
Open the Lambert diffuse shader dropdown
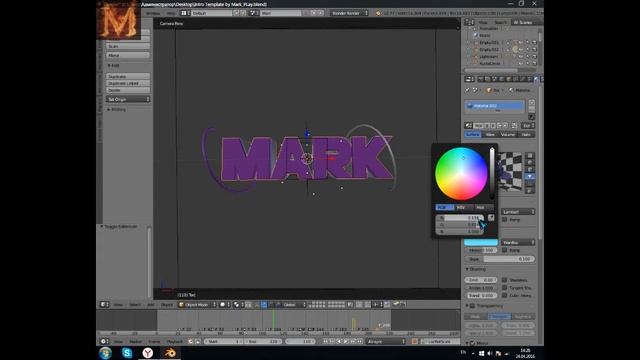point(518,212)
